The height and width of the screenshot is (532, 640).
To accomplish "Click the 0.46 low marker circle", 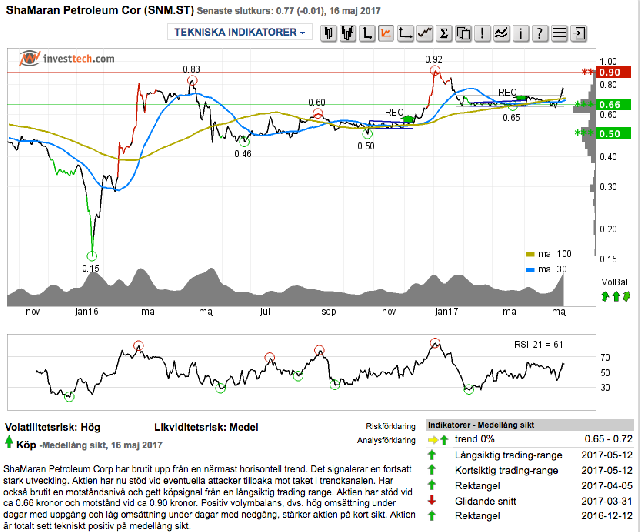I will [244, 142].
